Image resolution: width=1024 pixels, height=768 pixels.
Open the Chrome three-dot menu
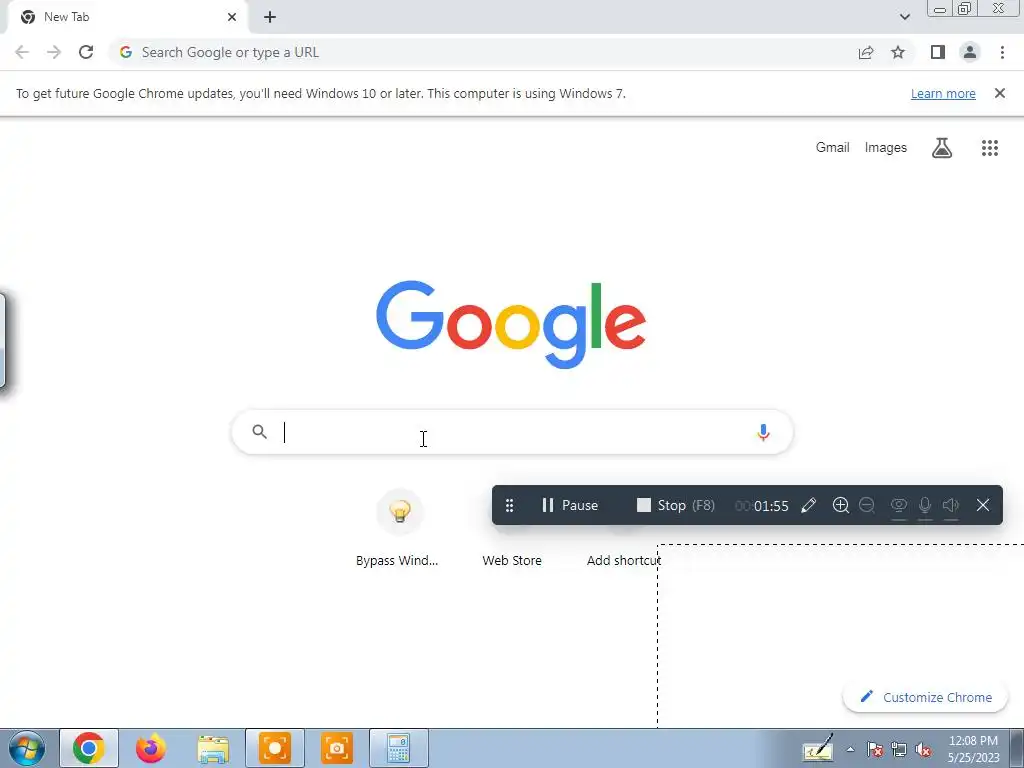click(x=1002, y=52)
